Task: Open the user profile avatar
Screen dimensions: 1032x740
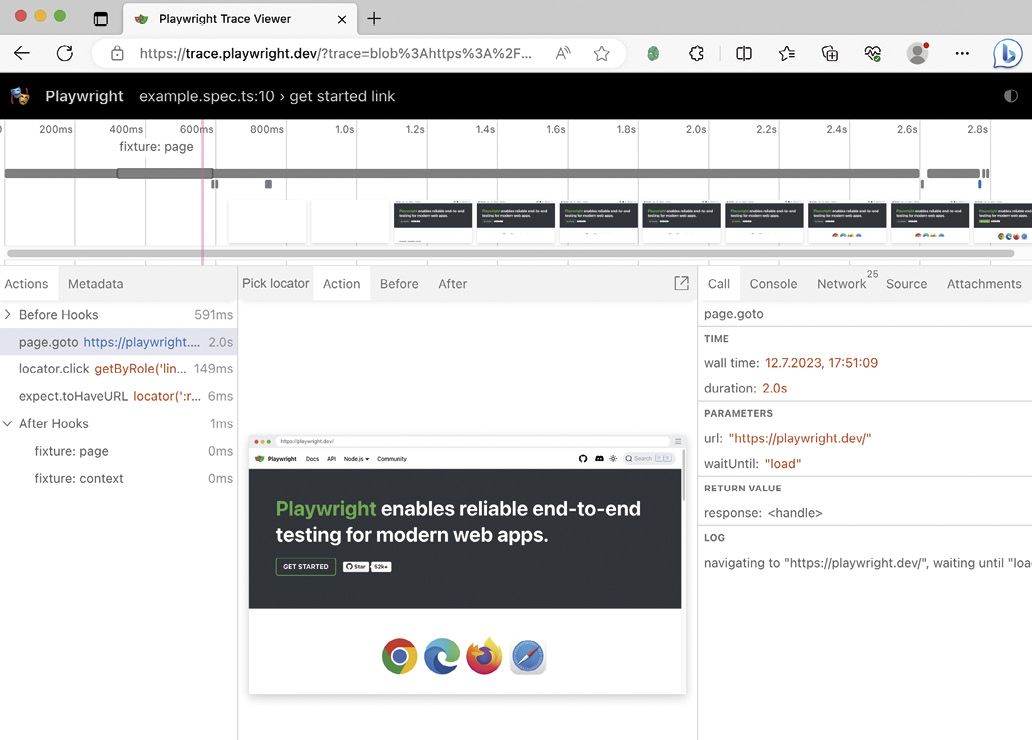Action: [917, 53]
